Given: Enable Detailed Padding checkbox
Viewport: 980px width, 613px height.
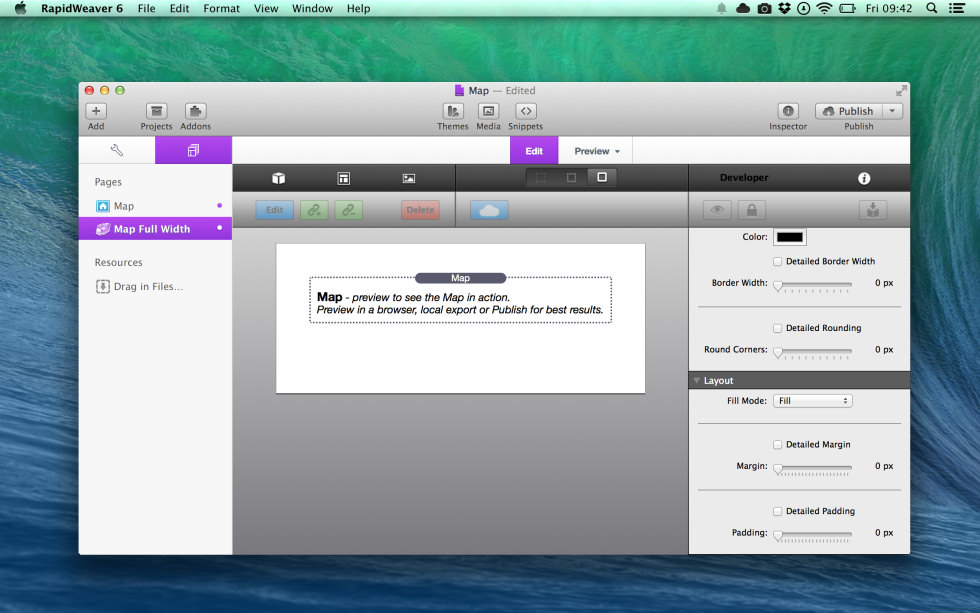Looking at the screenshot, I should [778, 511].
